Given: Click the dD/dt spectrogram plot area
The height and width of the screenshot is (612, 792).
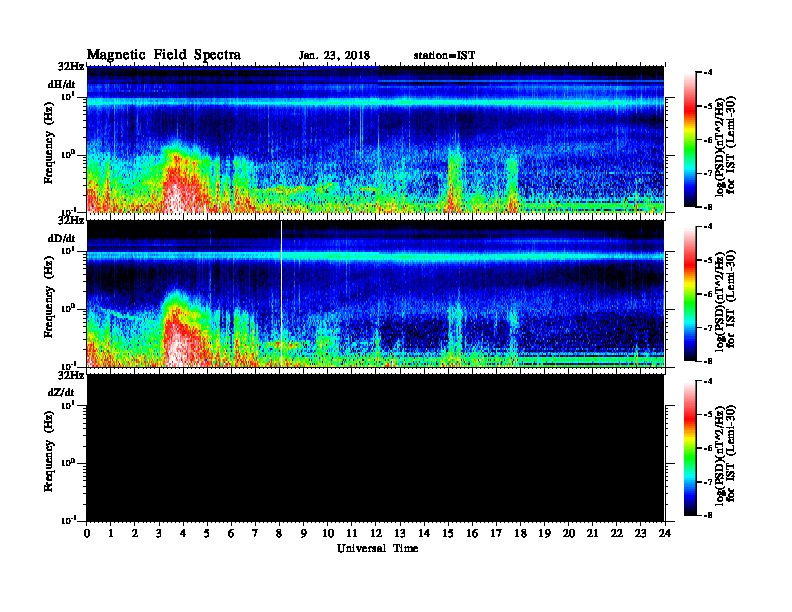Looking at the screenshot, I should point(375,294).
